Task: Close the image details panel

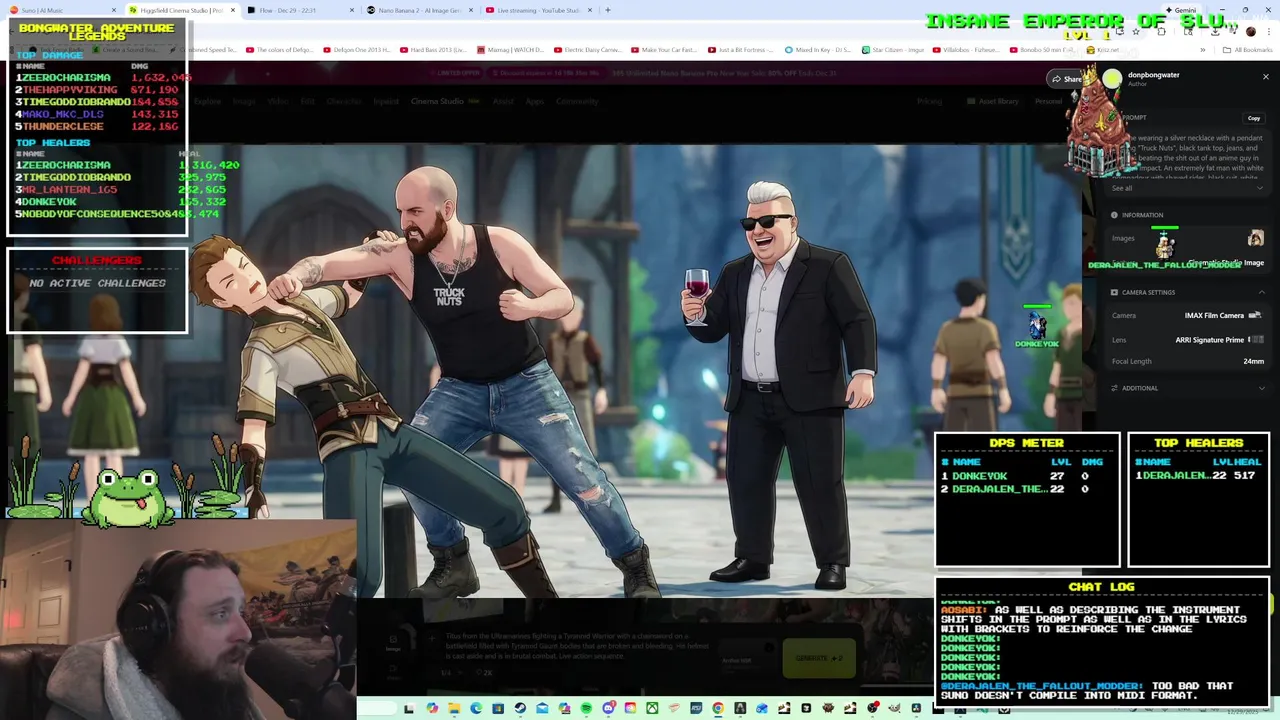Action: (x=1265, y=77)
